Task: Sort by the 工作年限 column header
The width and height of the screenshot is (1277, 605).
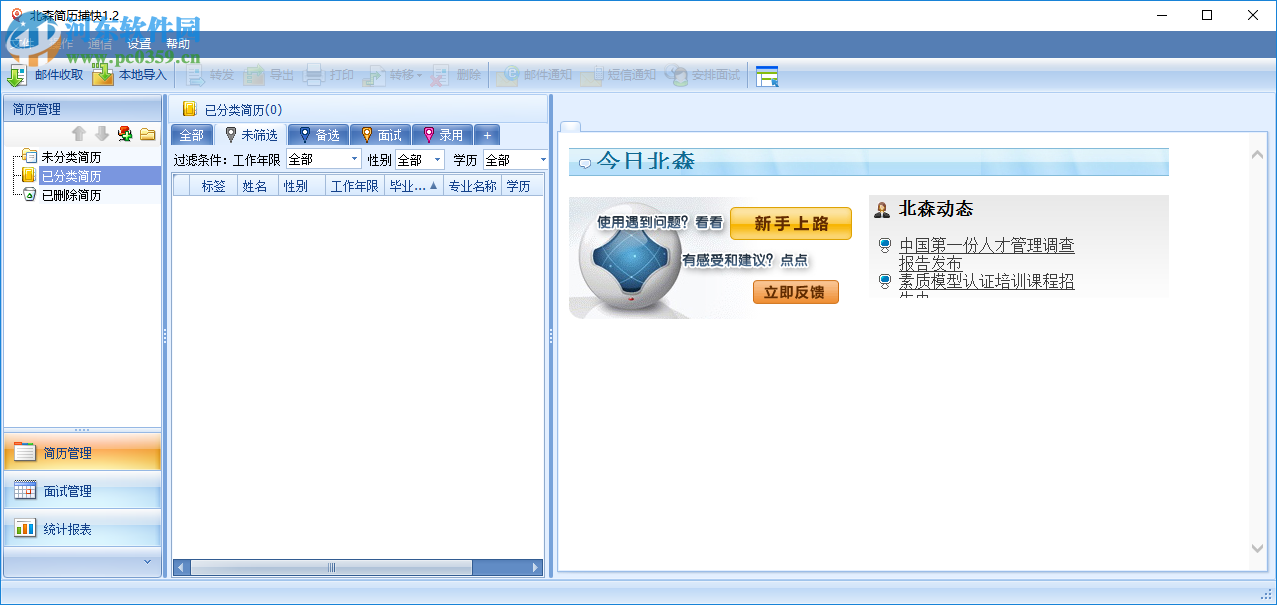Action: [354, 185]
